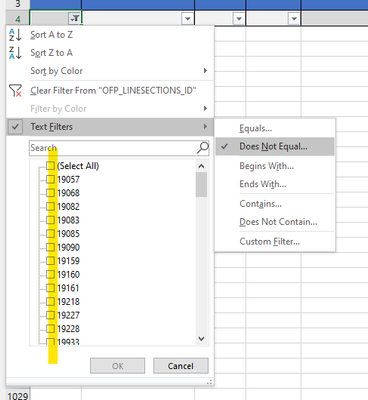Expand the Sort by Color submenu arrow
368x400 pixels.
click(x=205, y=71)
